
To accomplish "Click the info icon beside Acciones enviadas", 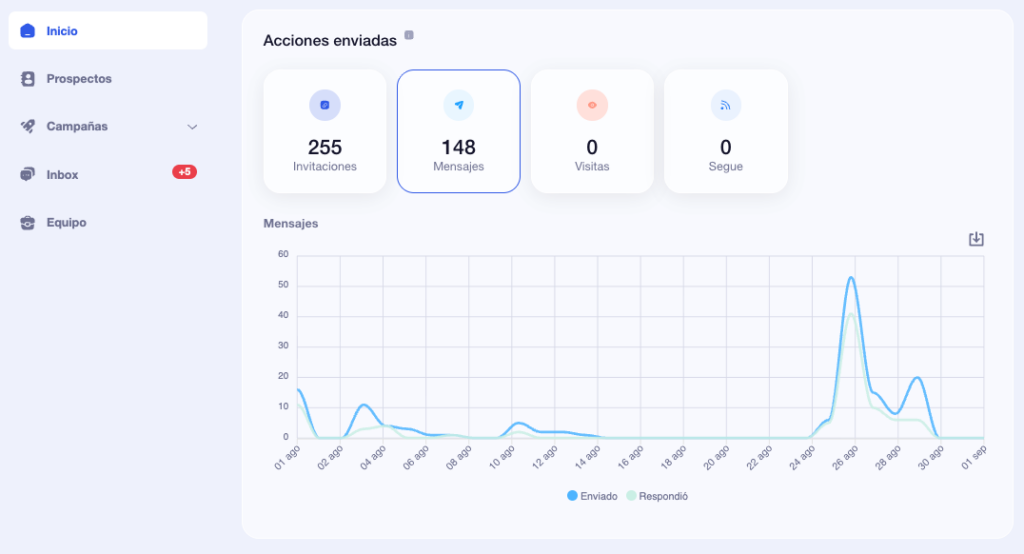I will [409, 36].
